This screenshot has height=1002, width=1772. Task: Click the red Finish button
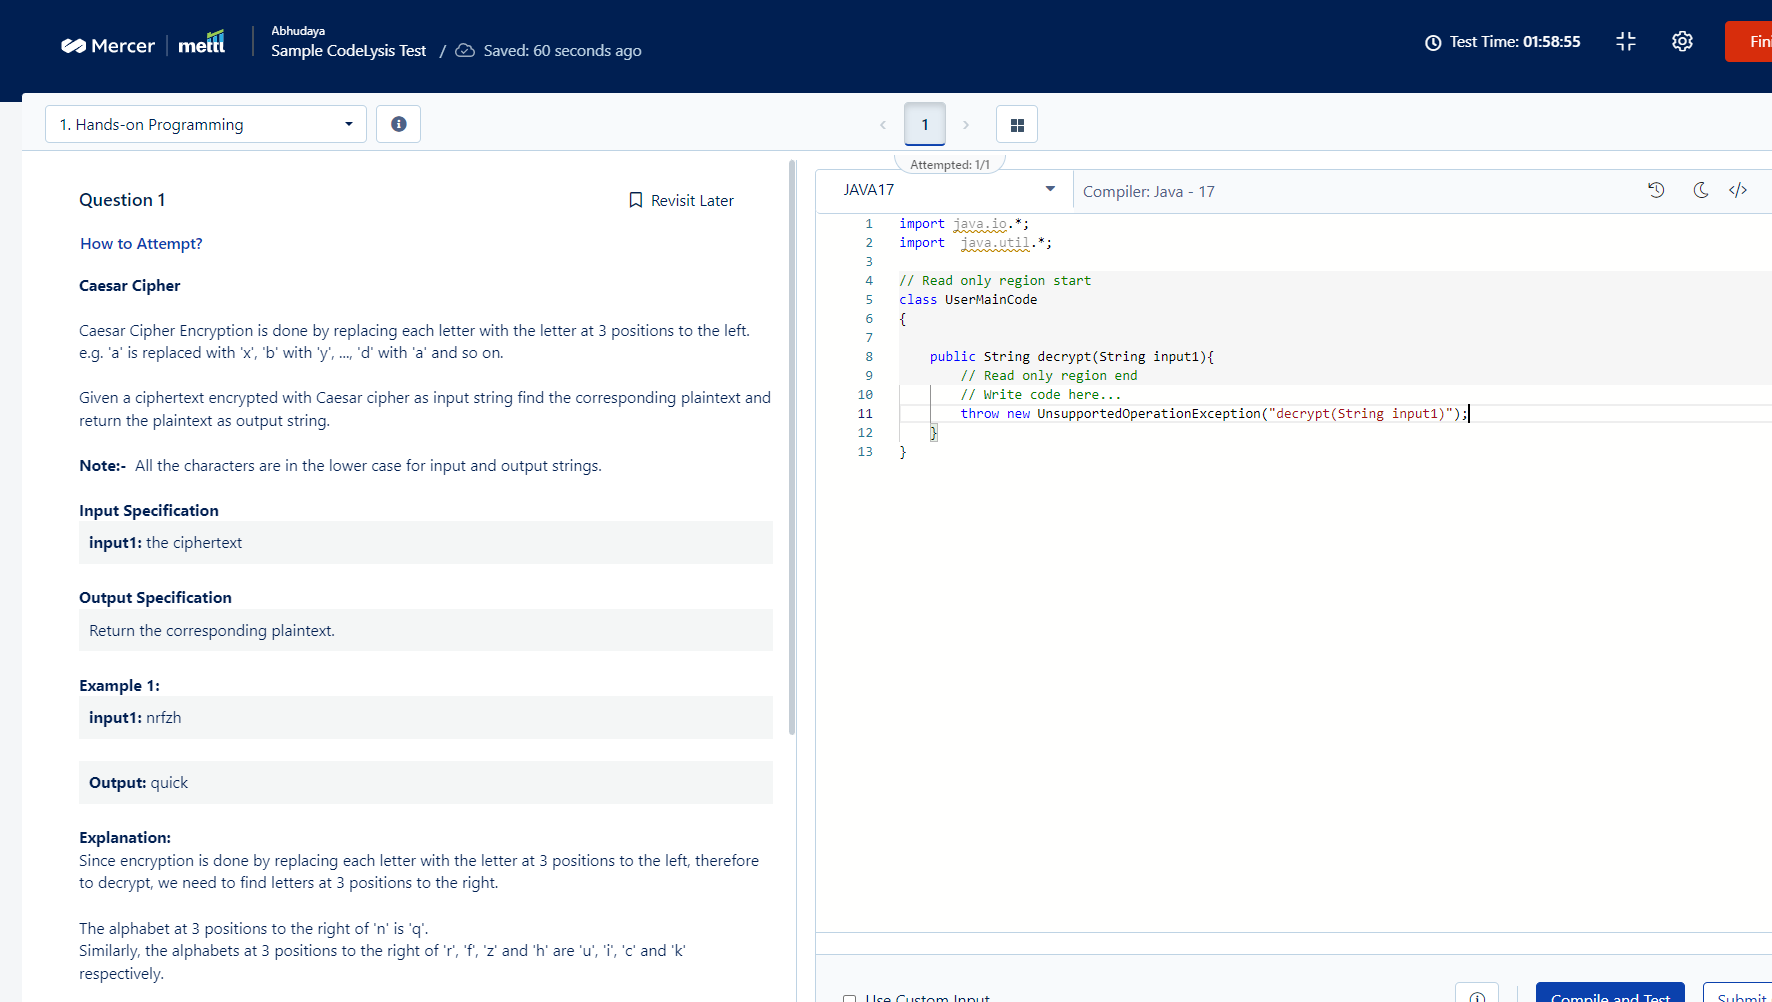coord(1750,42)
